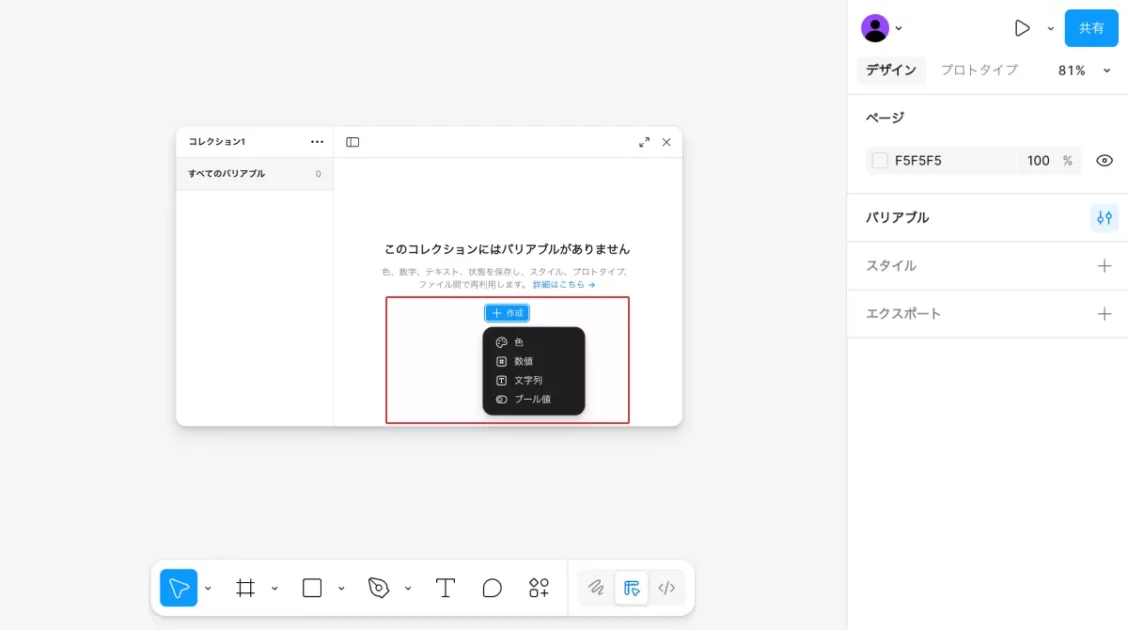Expand the user avatar menu
The image size is (1128, 630).
[898, 28]
